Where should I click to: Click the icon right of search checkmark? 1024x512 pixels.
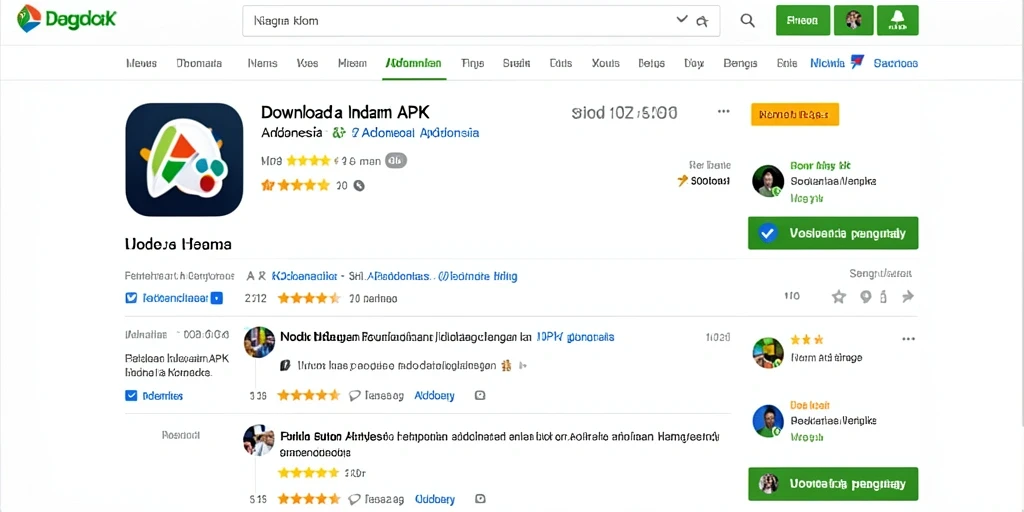pyautogui.click(x=702, y=21)
